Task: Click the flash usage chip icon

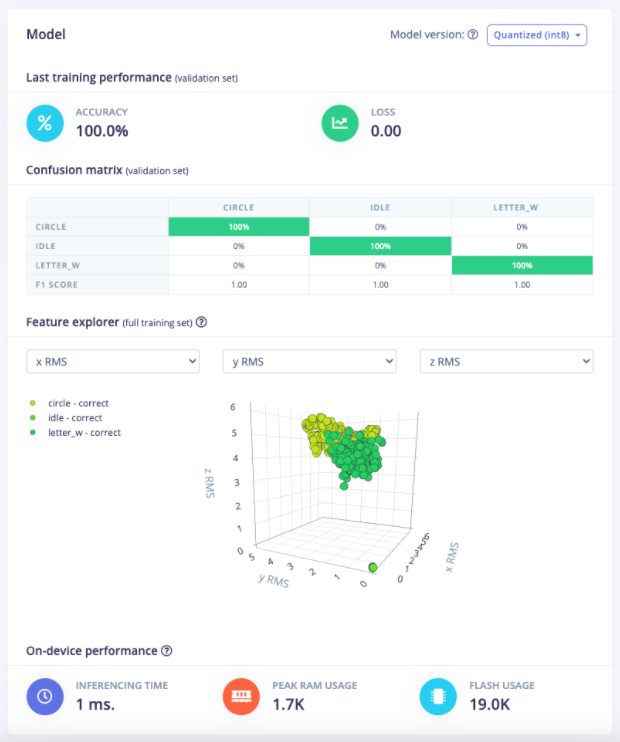Action: [438, 696]
